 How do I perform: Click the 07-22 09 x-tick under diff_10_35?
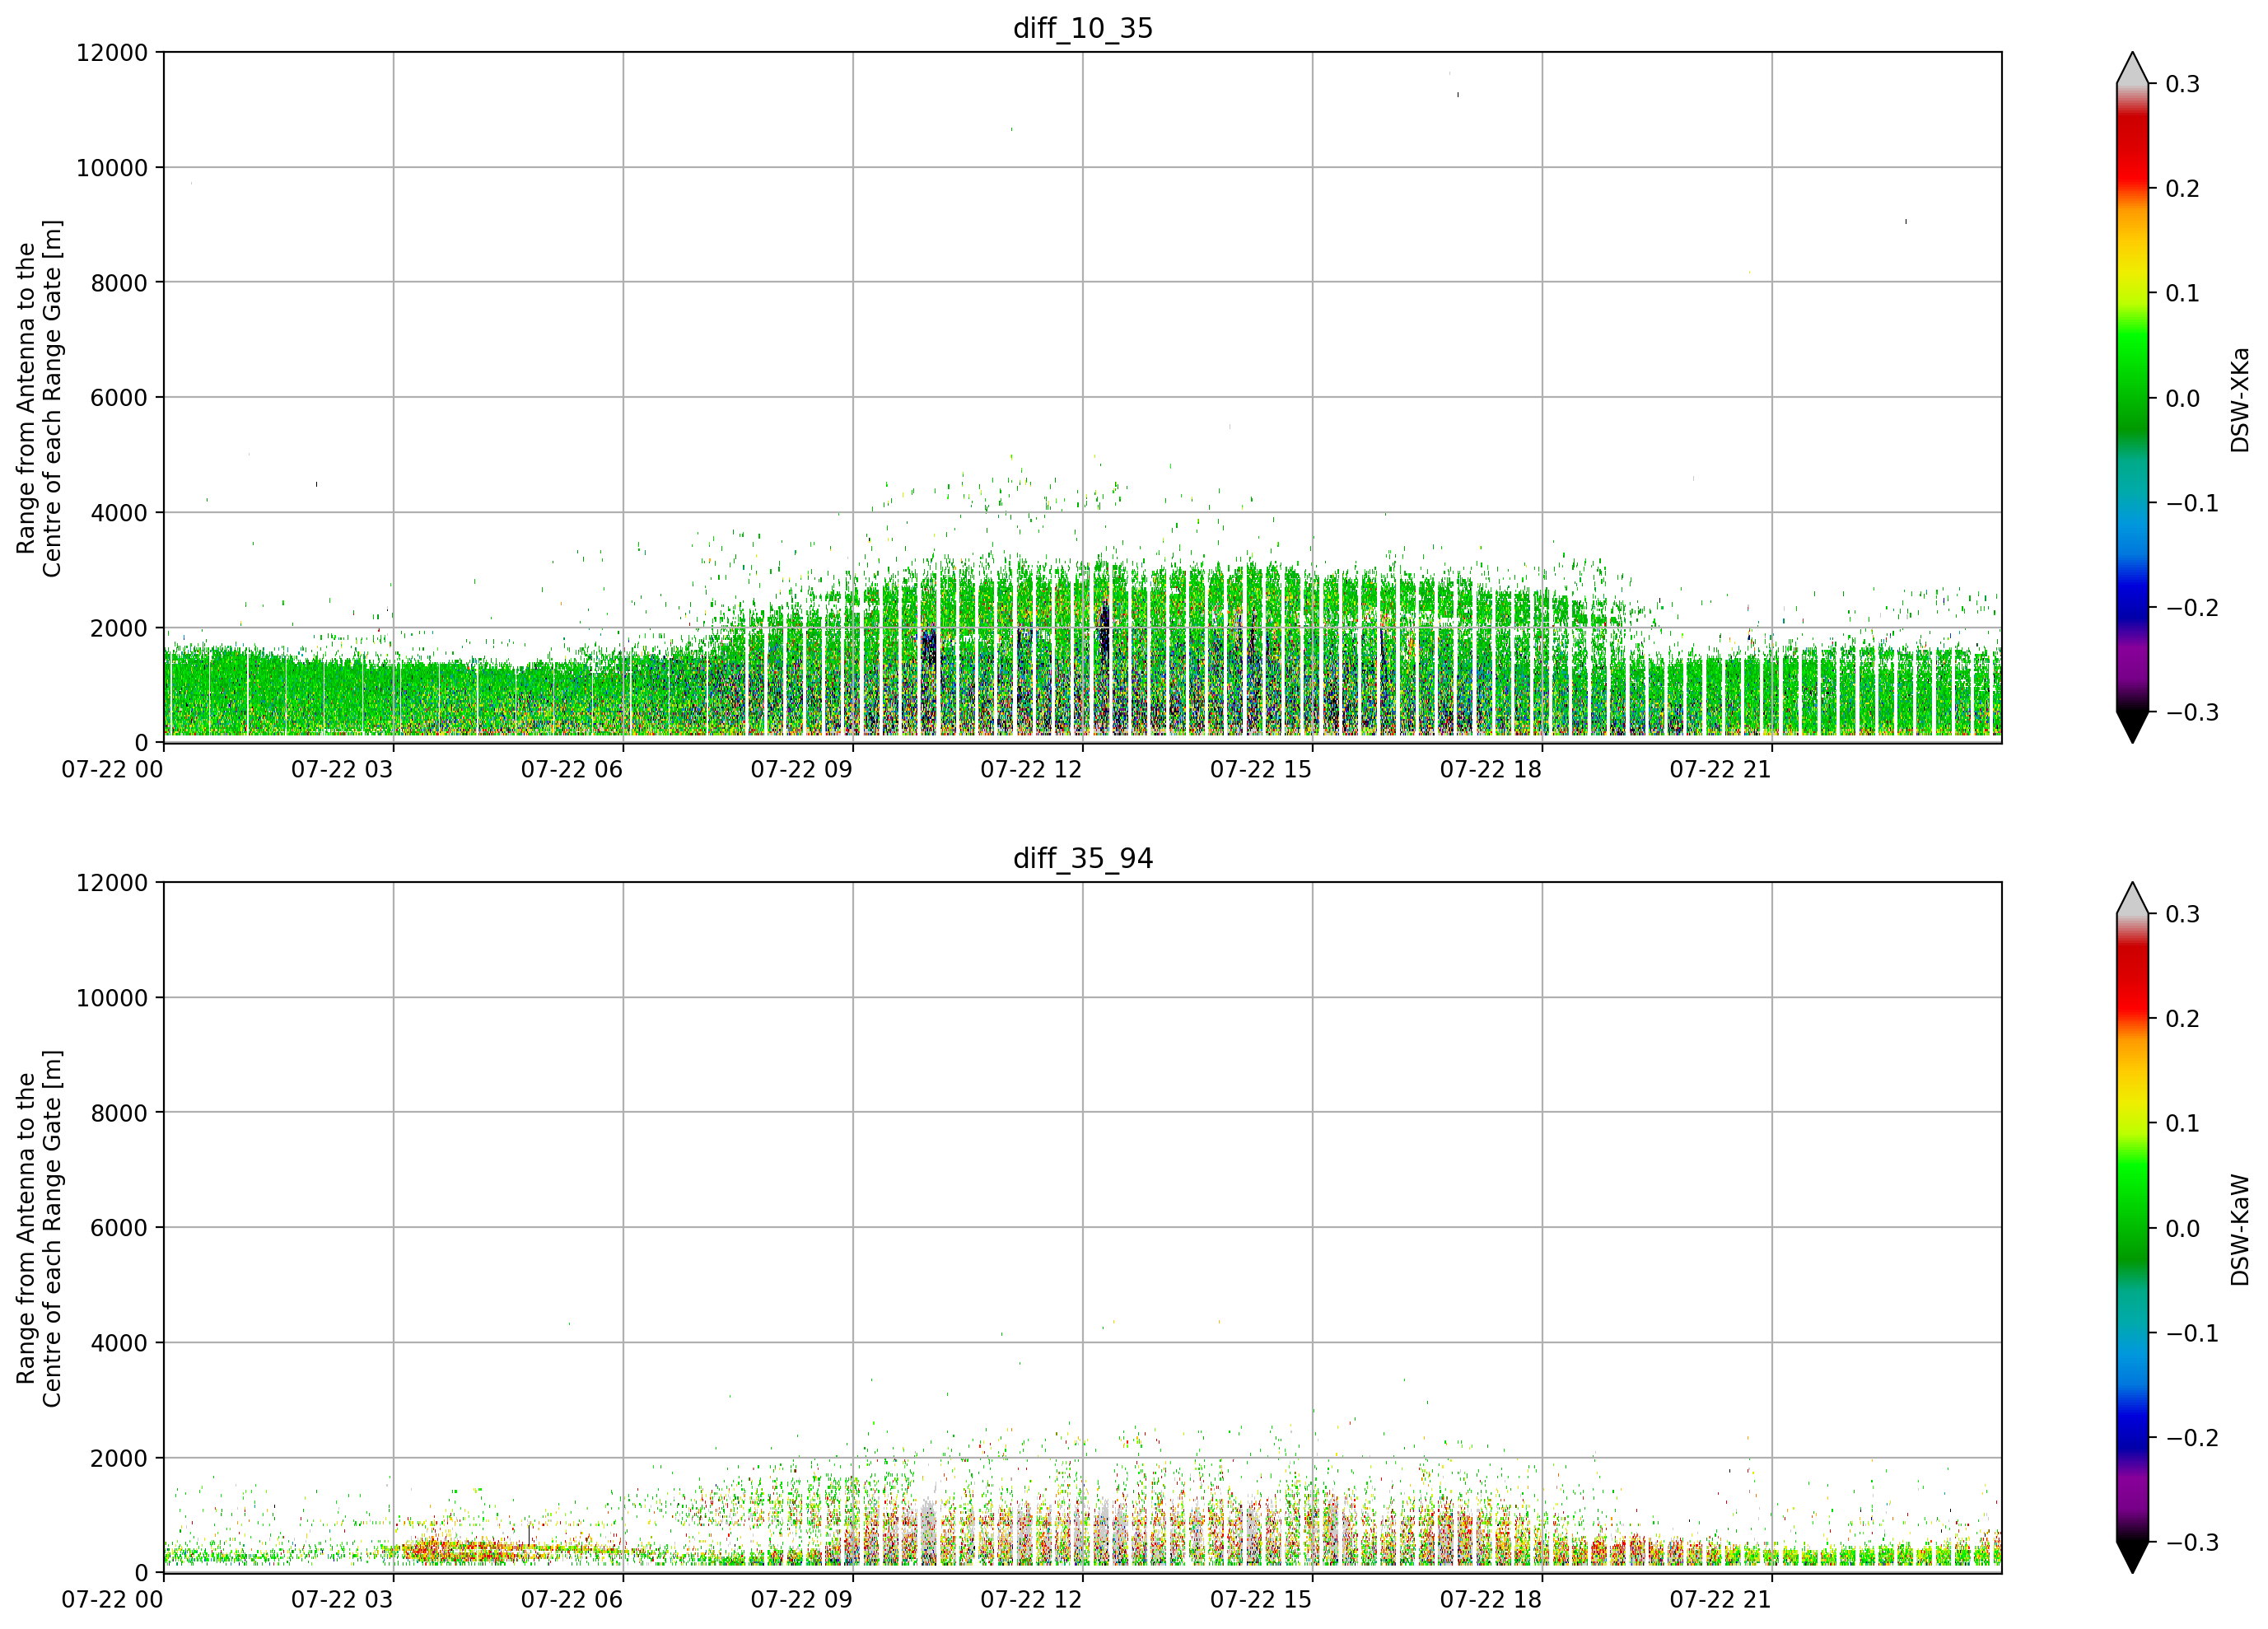(x=802, y=769)
